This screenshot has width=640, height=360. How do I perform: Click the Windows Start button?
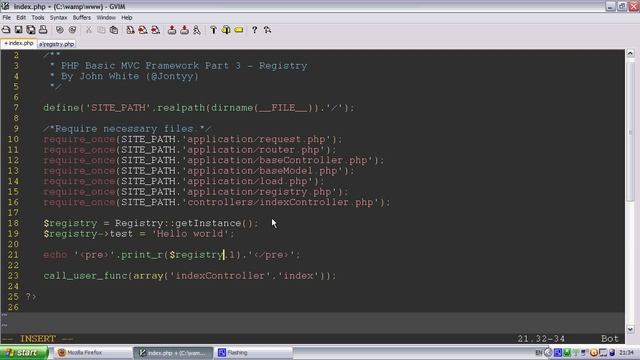coord(23,353)
